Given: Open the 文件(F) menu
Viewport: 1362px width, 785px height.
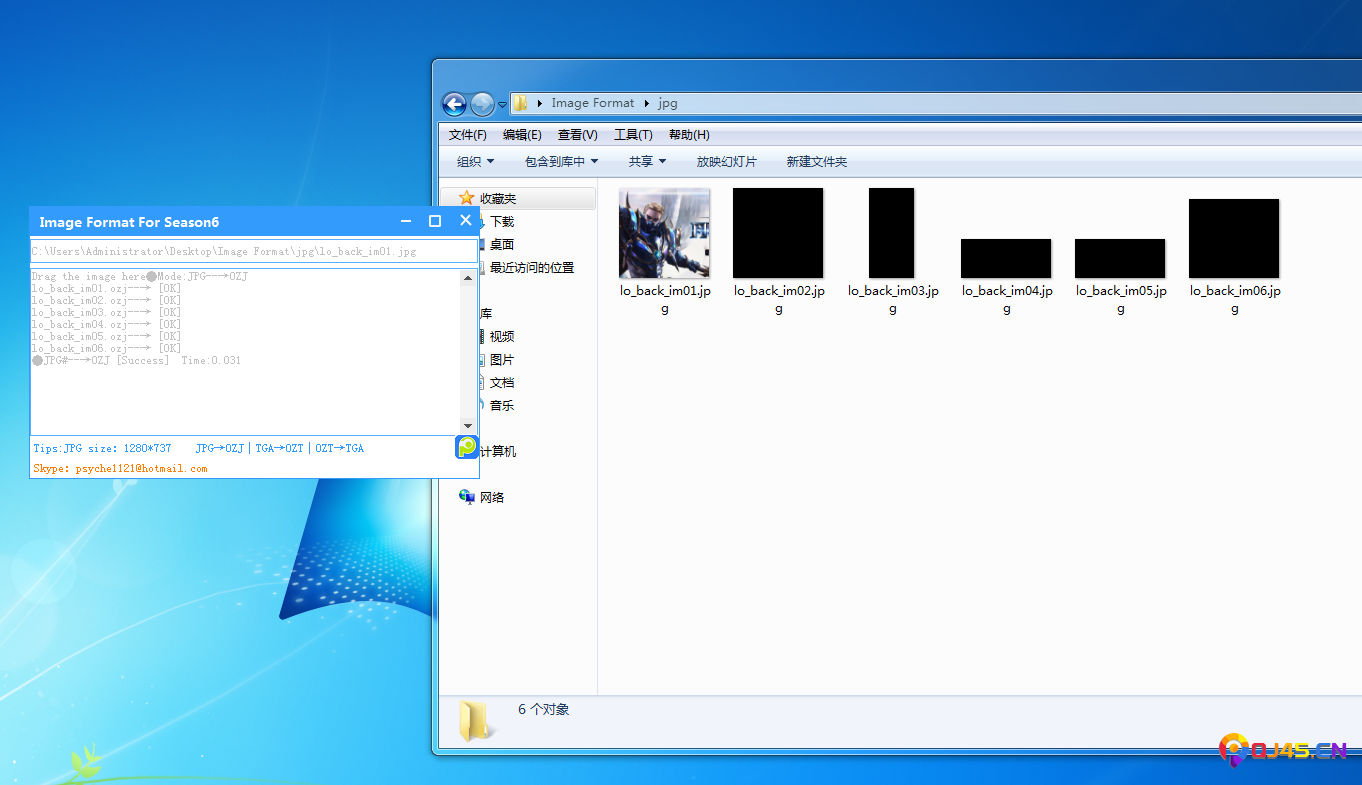Looking at the screenshot, I should pyautogui.click(x=468, y=135).
